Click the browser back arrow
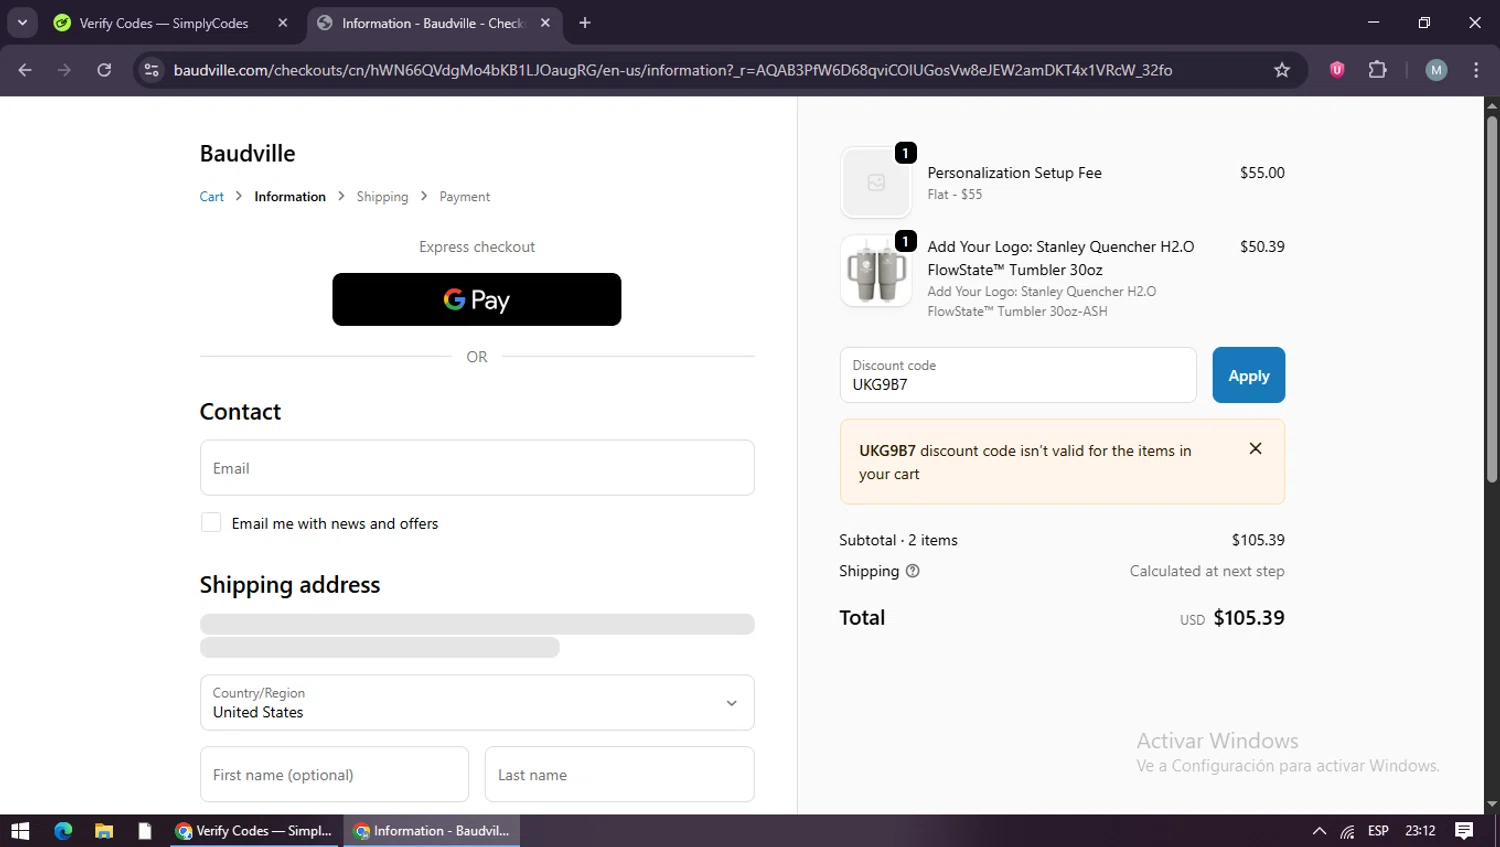The image size is (1500, 847). click(25, 70)
